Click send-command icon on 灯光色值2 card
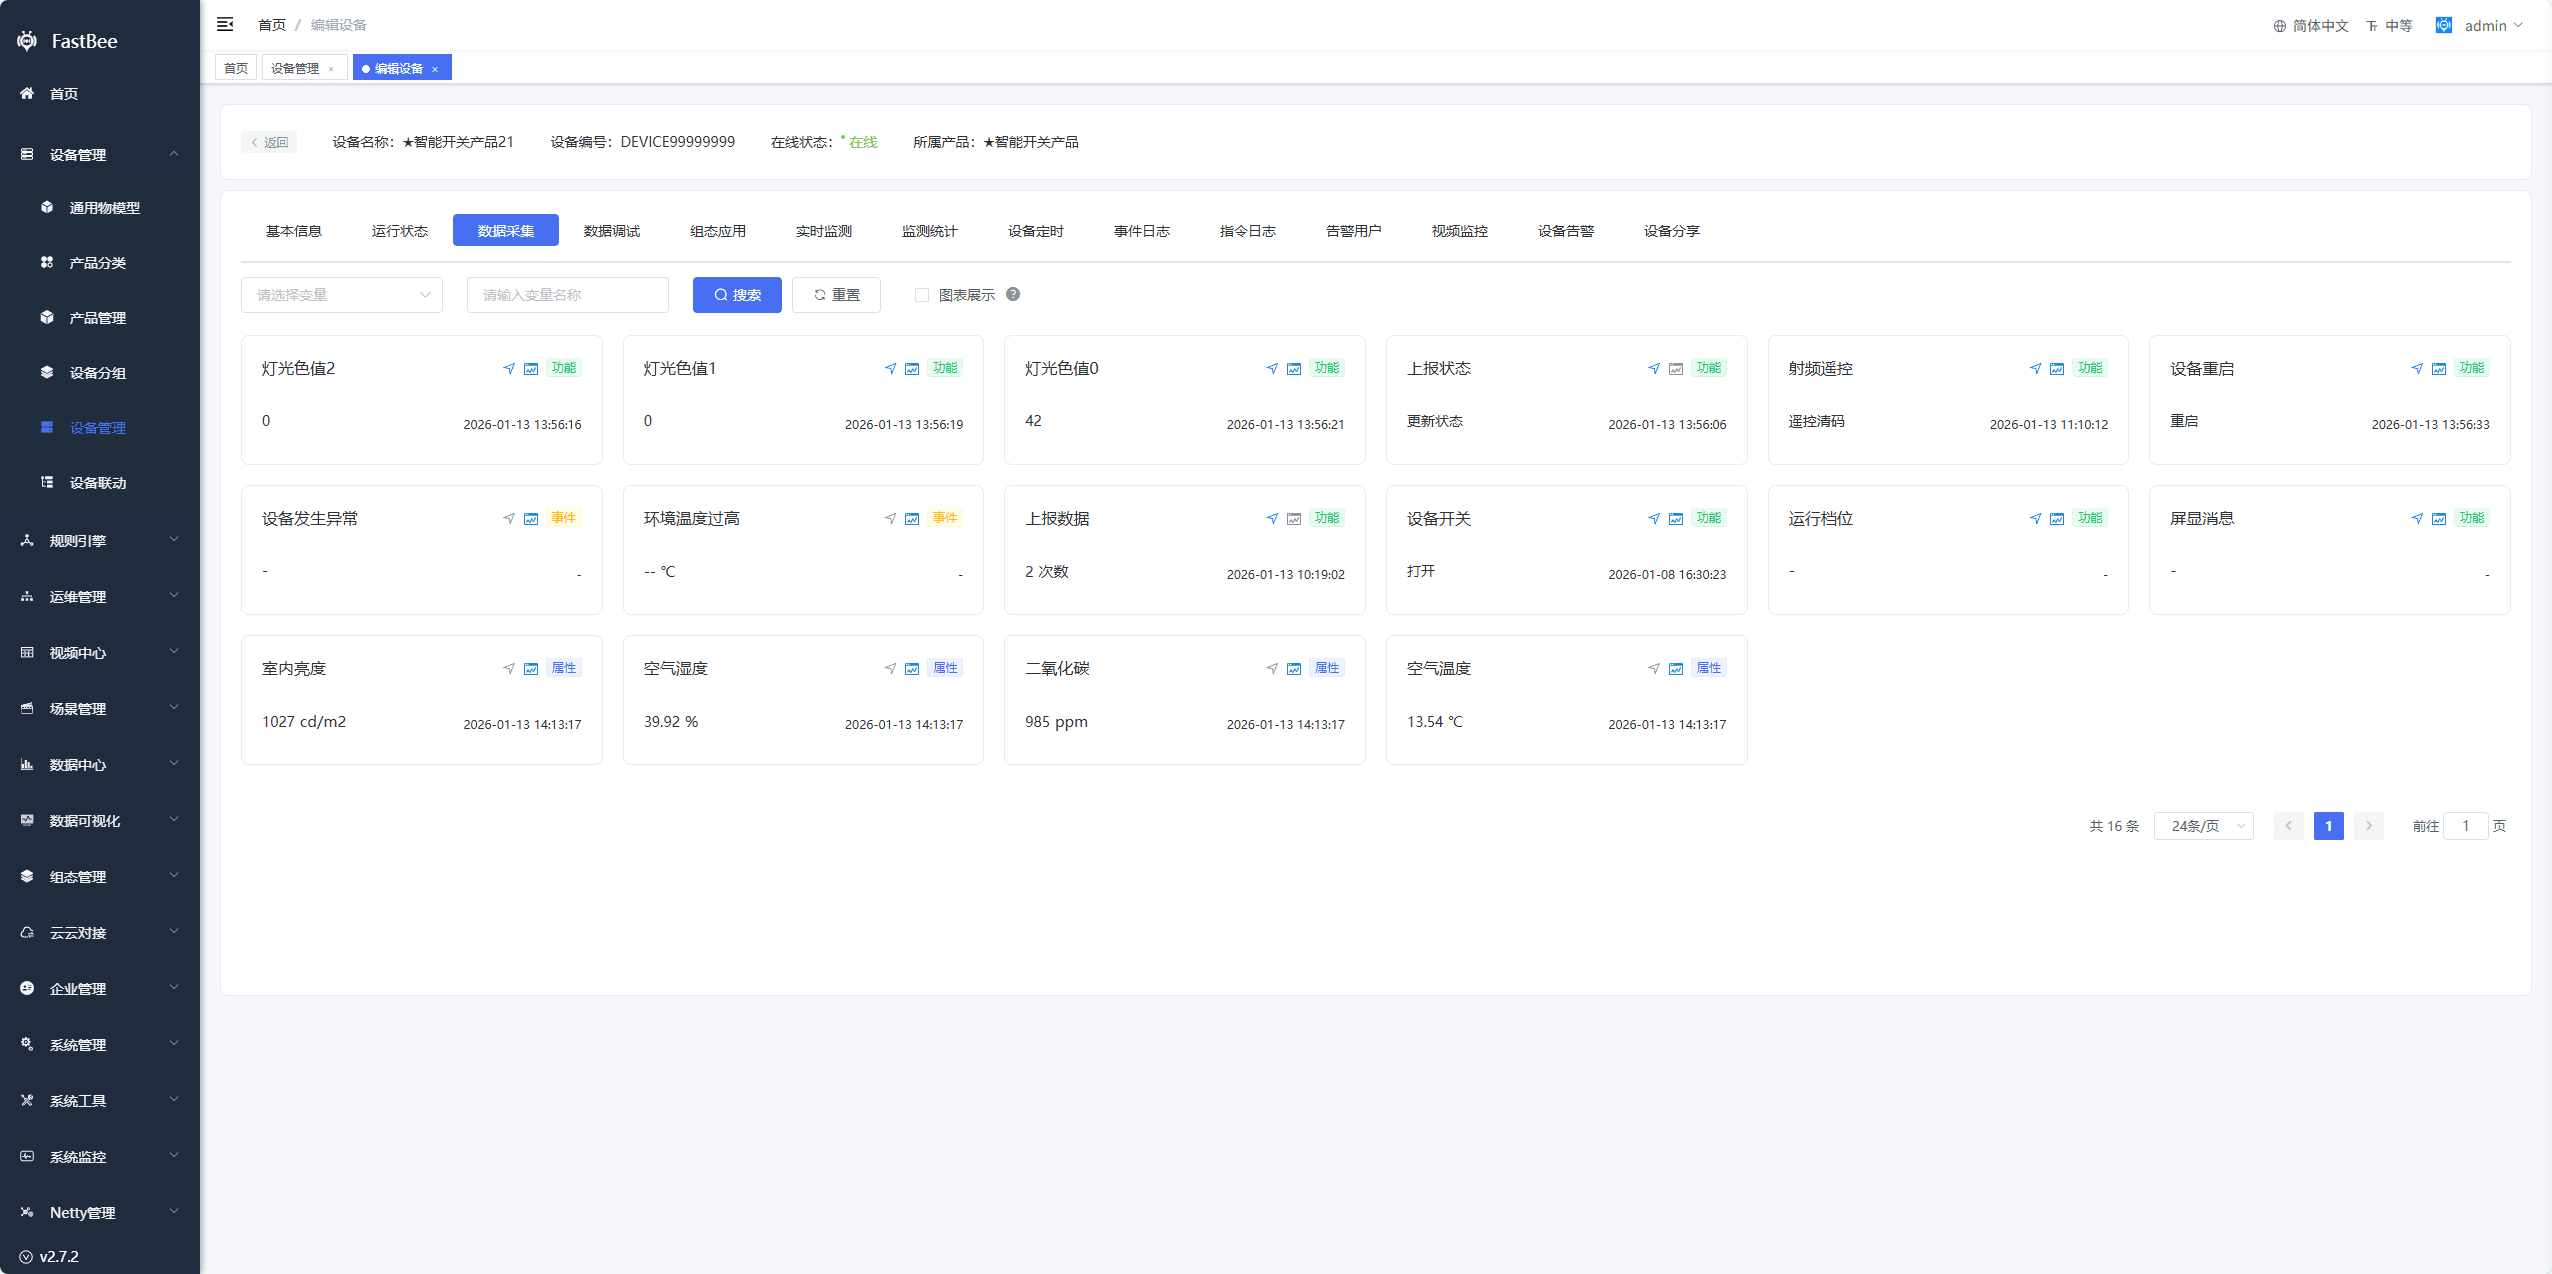 tap(509, 369)
